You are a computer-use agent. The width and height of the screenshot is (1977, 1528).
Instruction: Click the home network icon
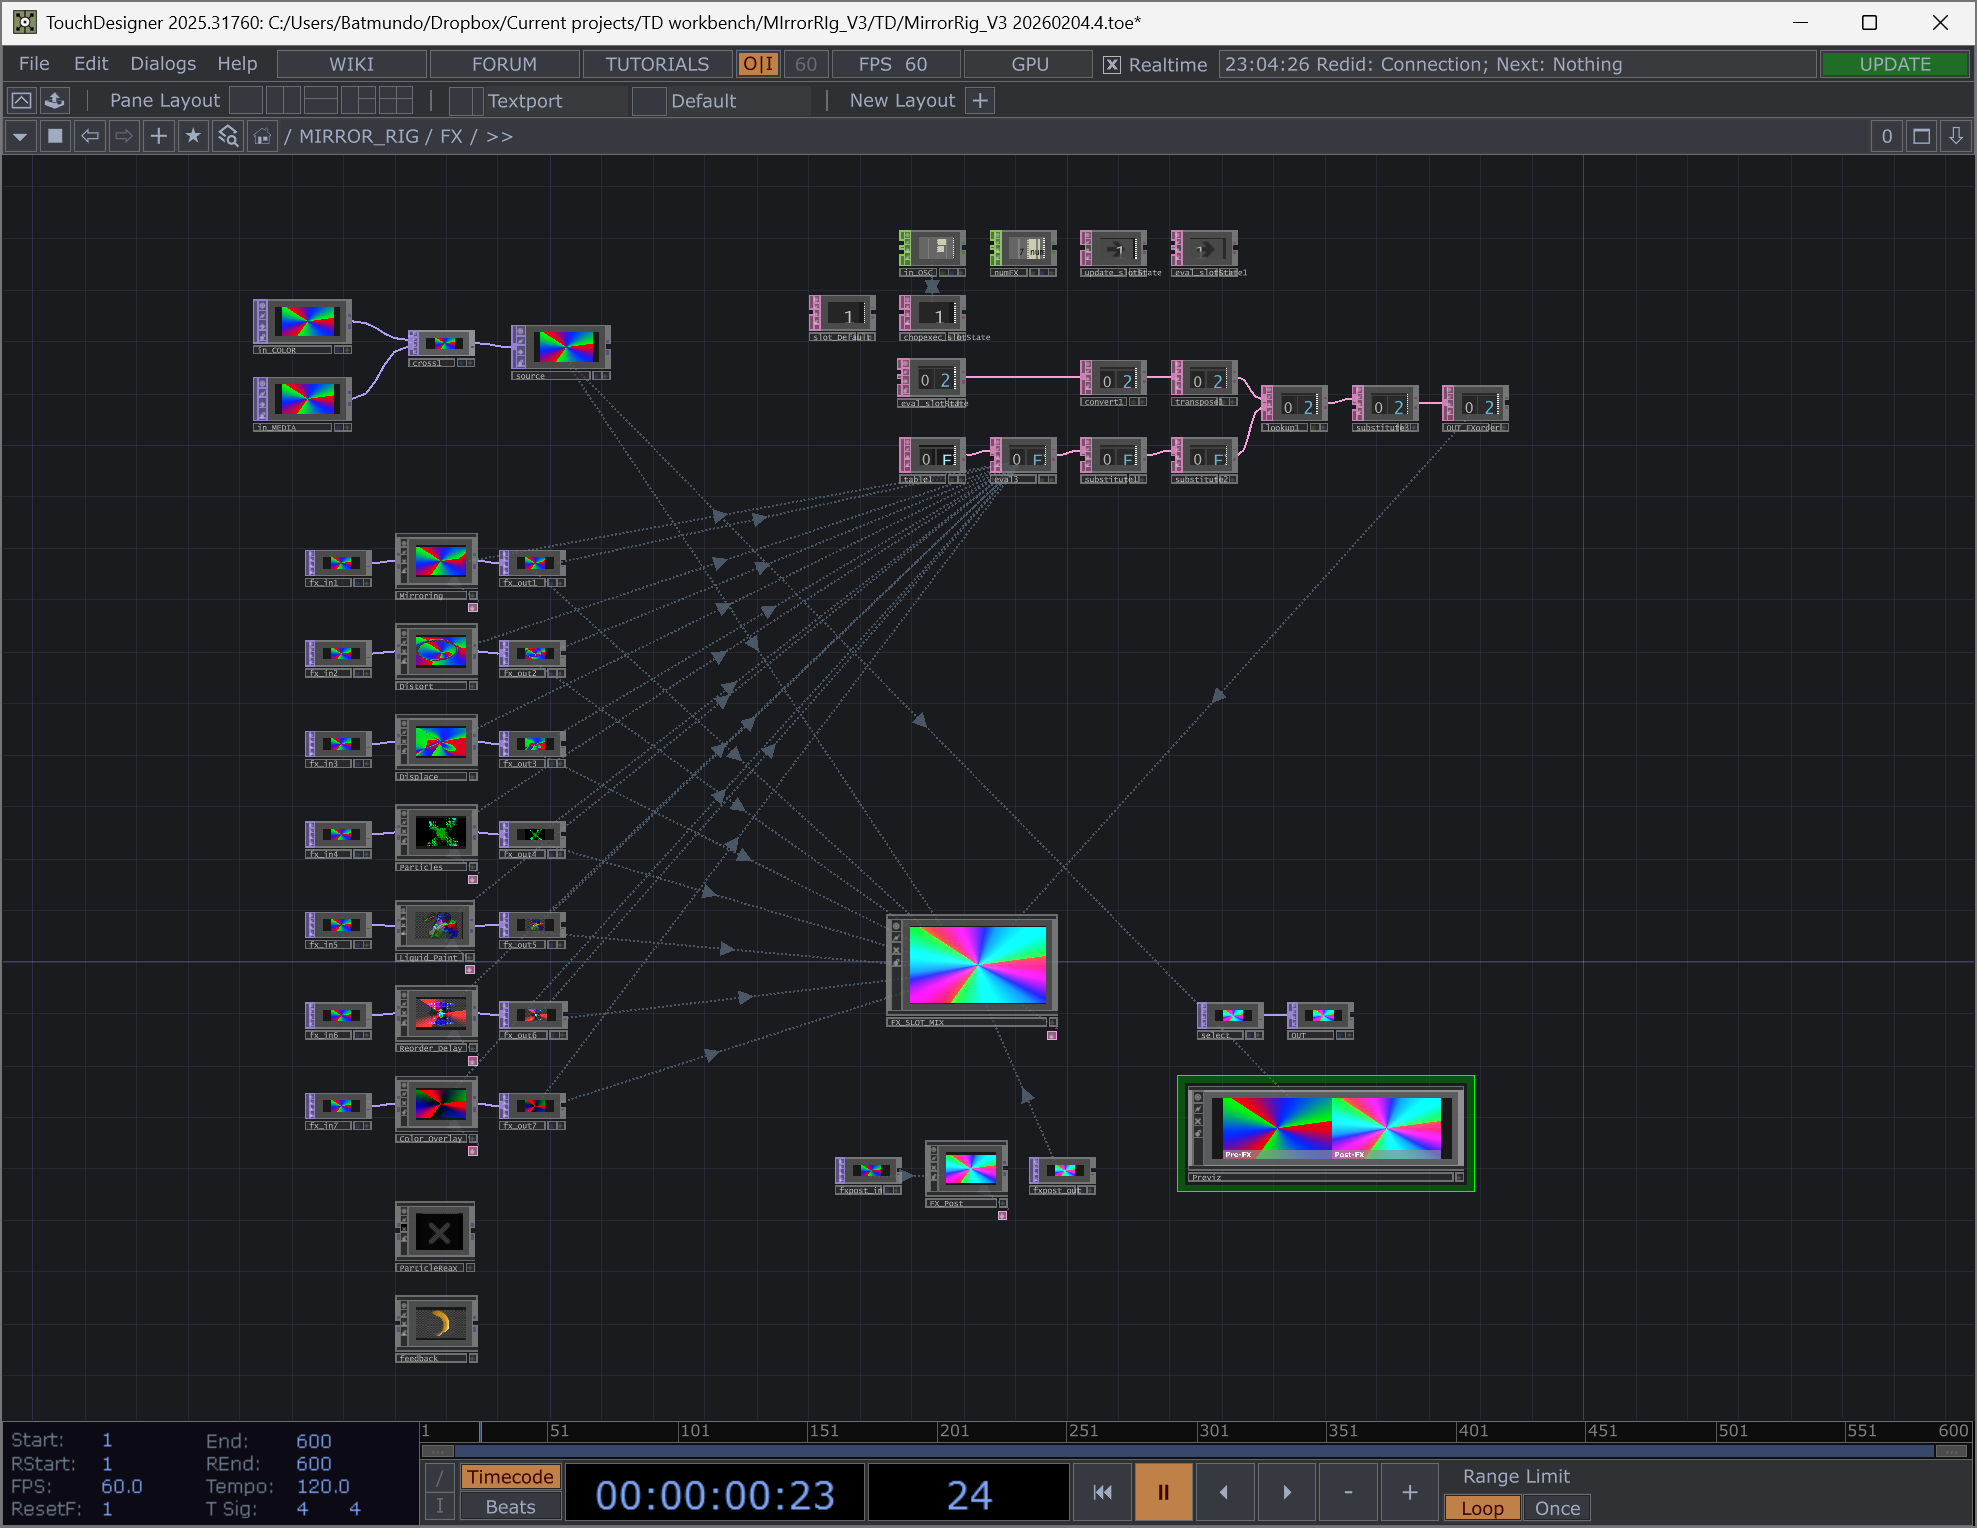point(262,136)
